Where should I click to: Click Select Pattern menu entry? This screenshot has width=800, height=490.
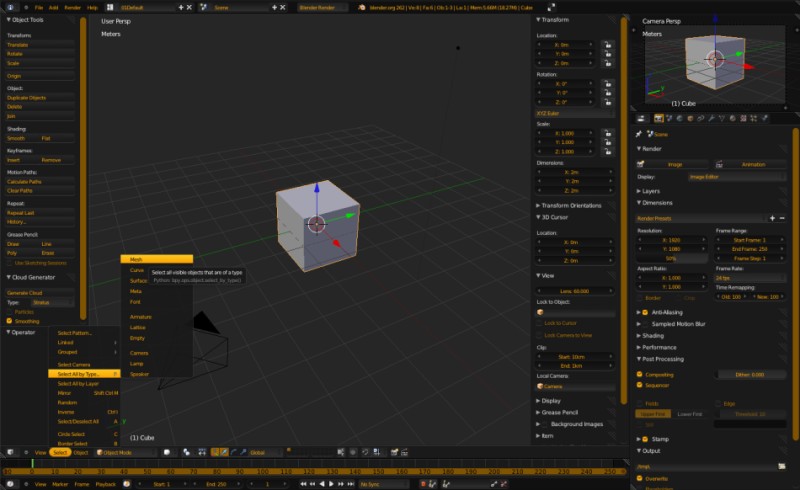pos(84,333)
